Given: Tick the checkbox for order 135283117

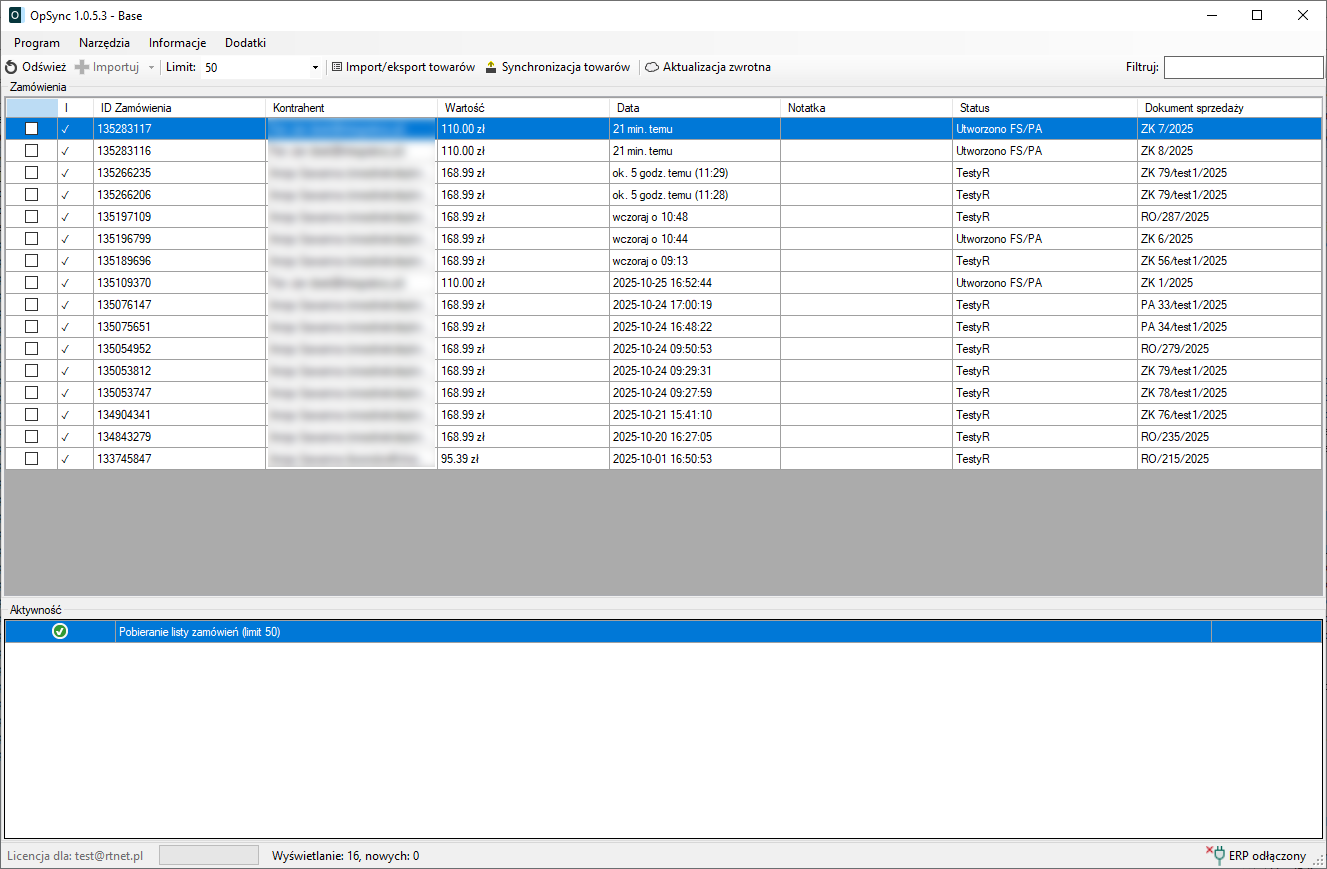Looking at the screenshot, I should [32, 129].
